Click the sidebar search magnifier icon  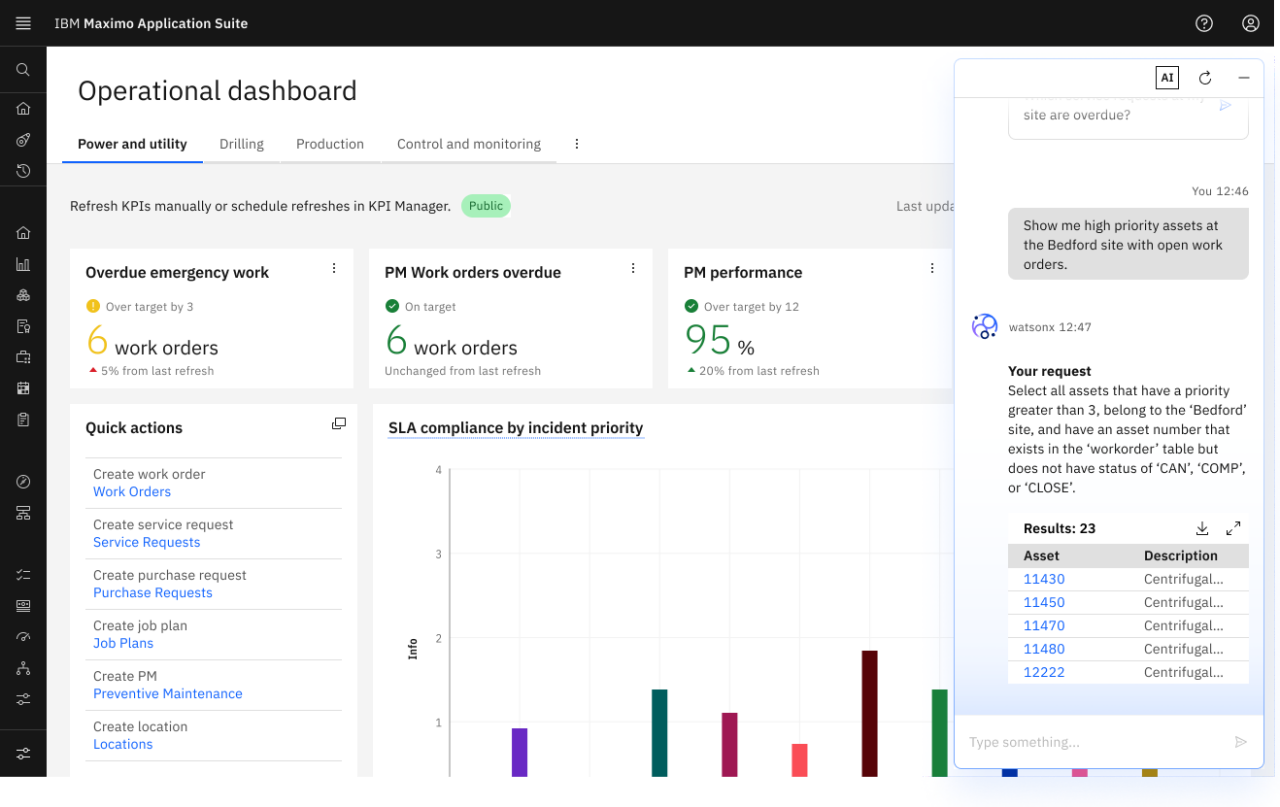pos(23,70)
